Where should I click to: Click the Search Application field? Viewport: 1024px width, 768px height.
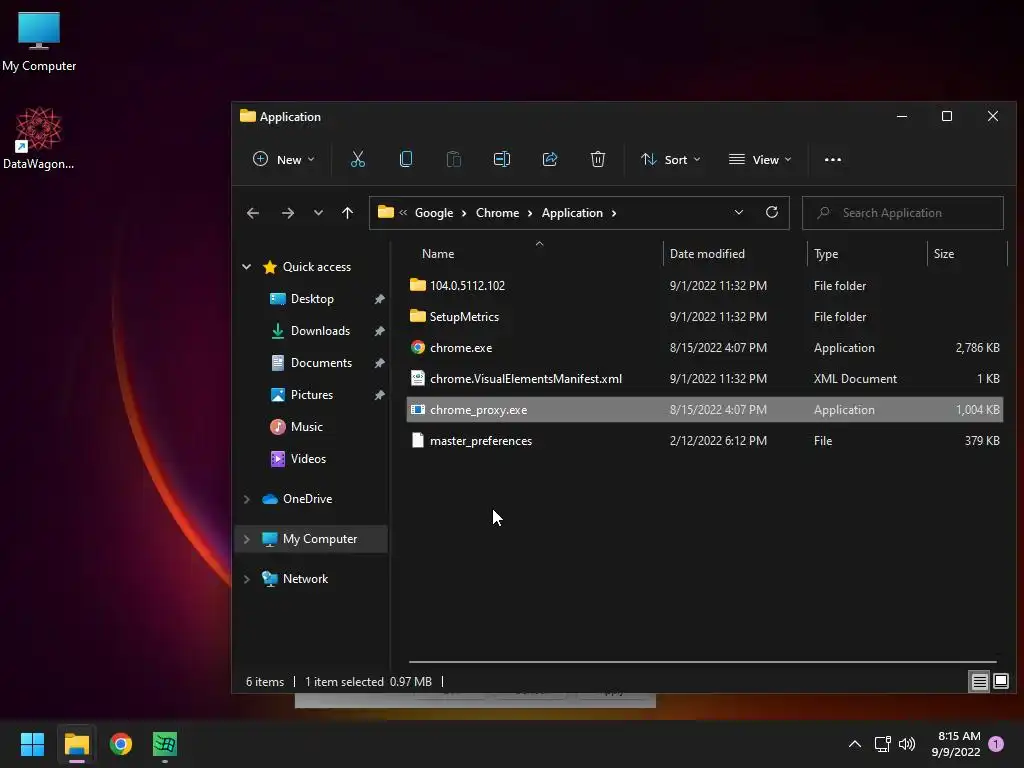click(x=903, y=213)
